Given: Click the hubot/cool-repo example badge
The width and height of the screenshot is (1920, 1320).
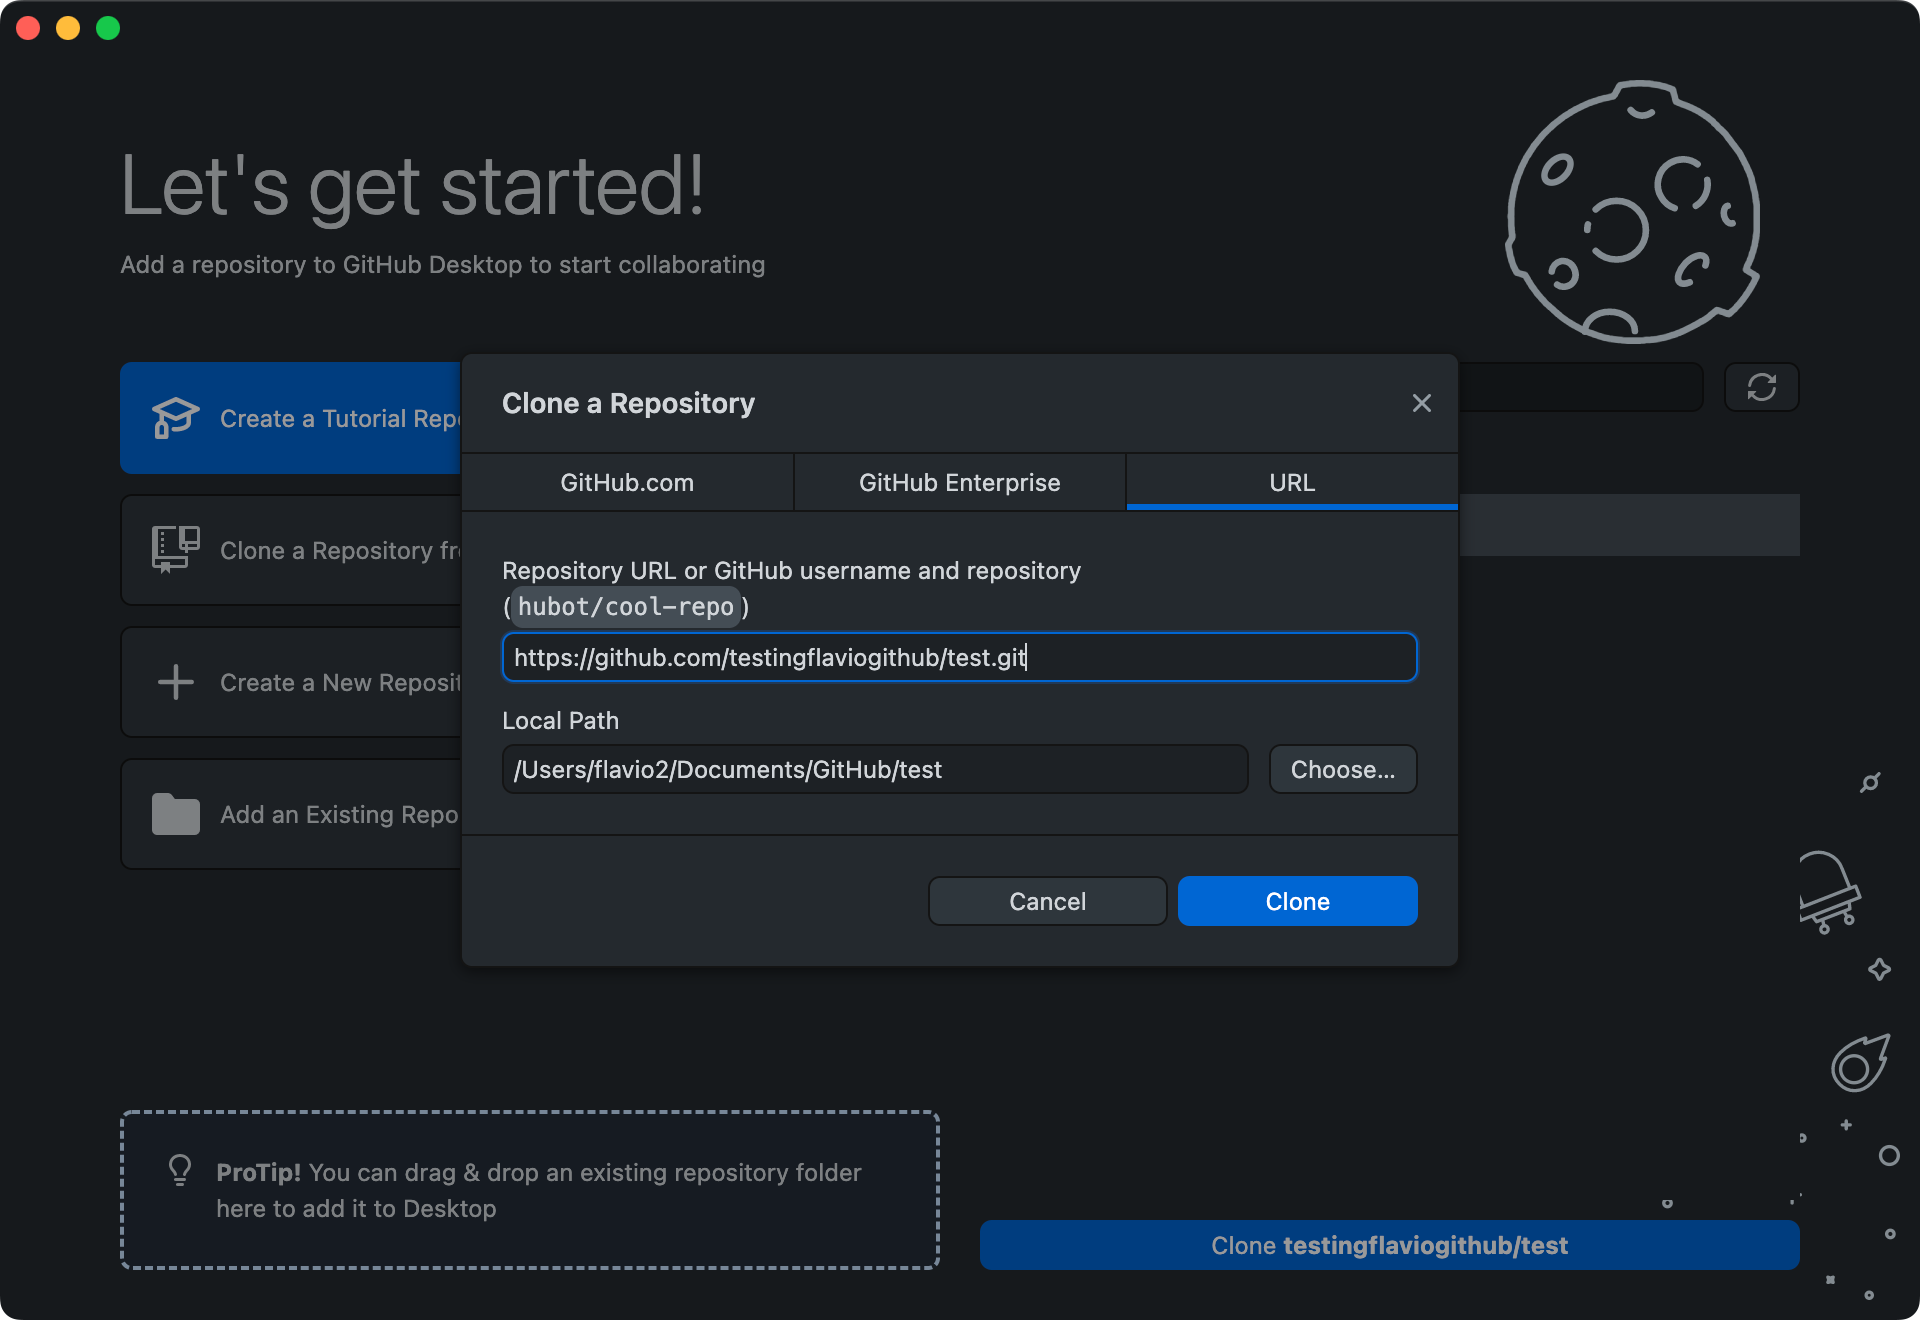Looking at the screenshot, I should 625,606.
